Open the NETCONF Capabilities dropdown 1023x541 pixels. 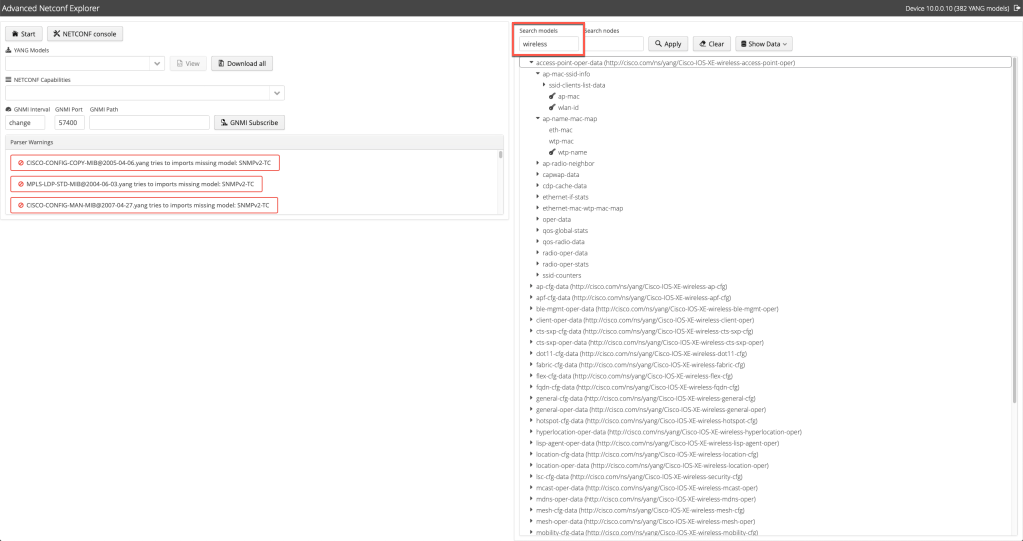coord(276,93)
